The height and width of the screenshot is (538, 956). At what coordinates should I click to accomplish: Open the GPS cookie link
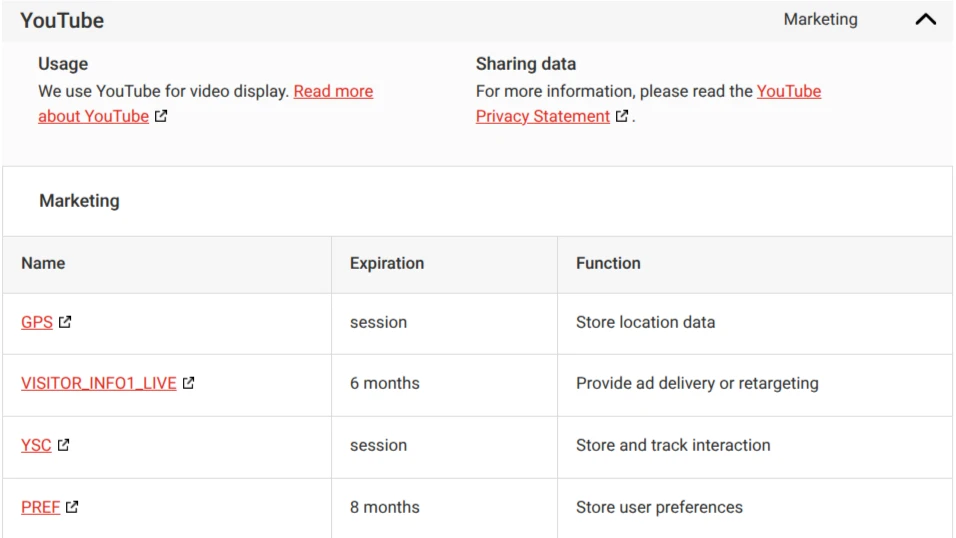pyautogui.click(x=37, y=322)
